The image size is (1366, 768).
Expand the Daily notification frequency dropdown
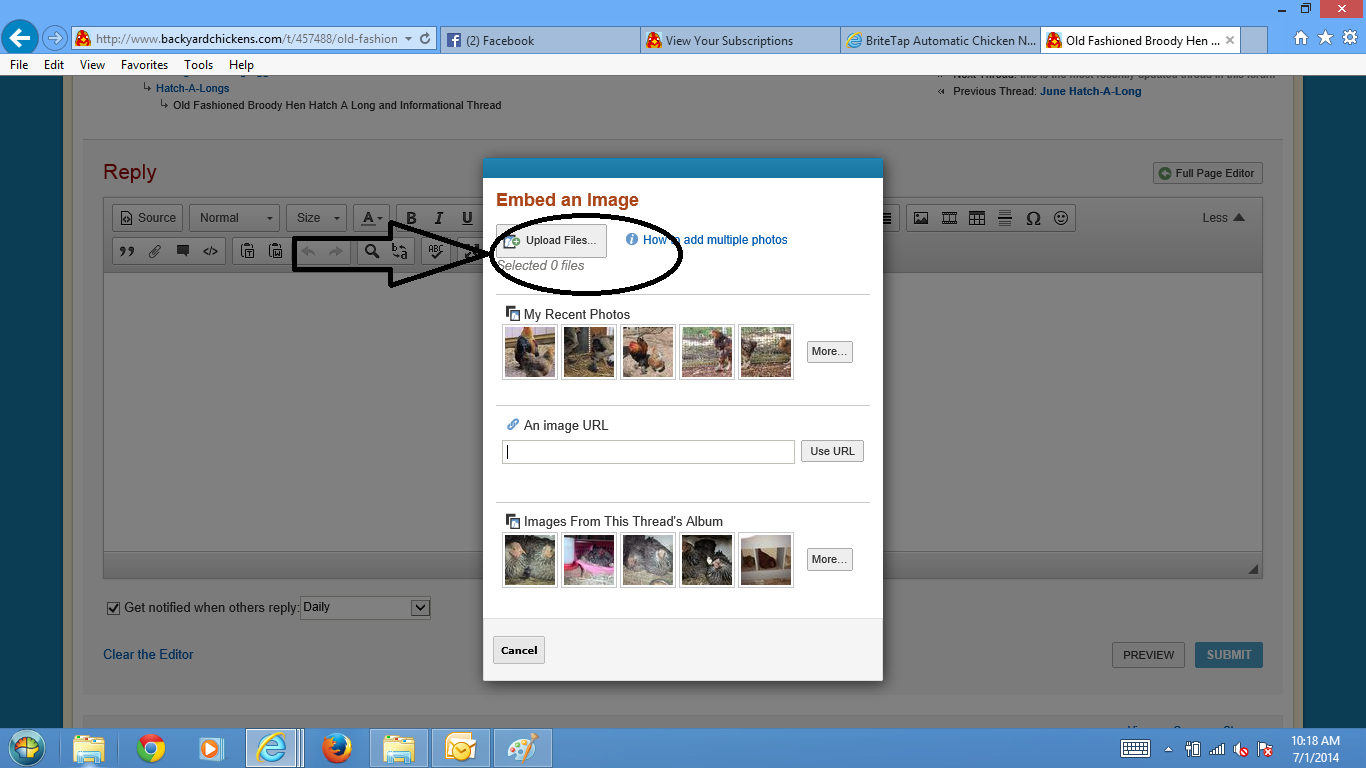coord(420,607)
